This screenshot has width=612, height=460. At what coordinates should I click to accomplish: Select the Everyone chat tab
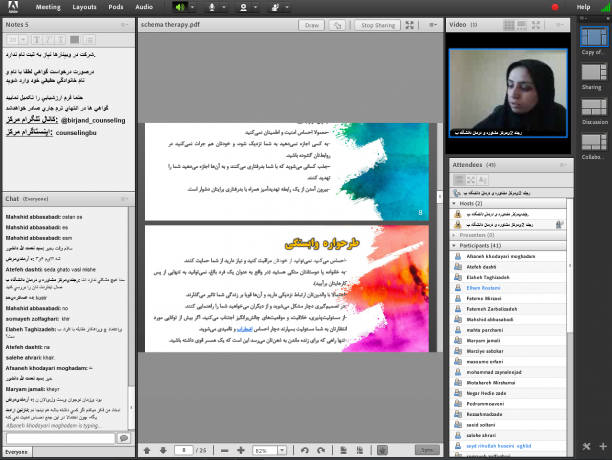17,452
